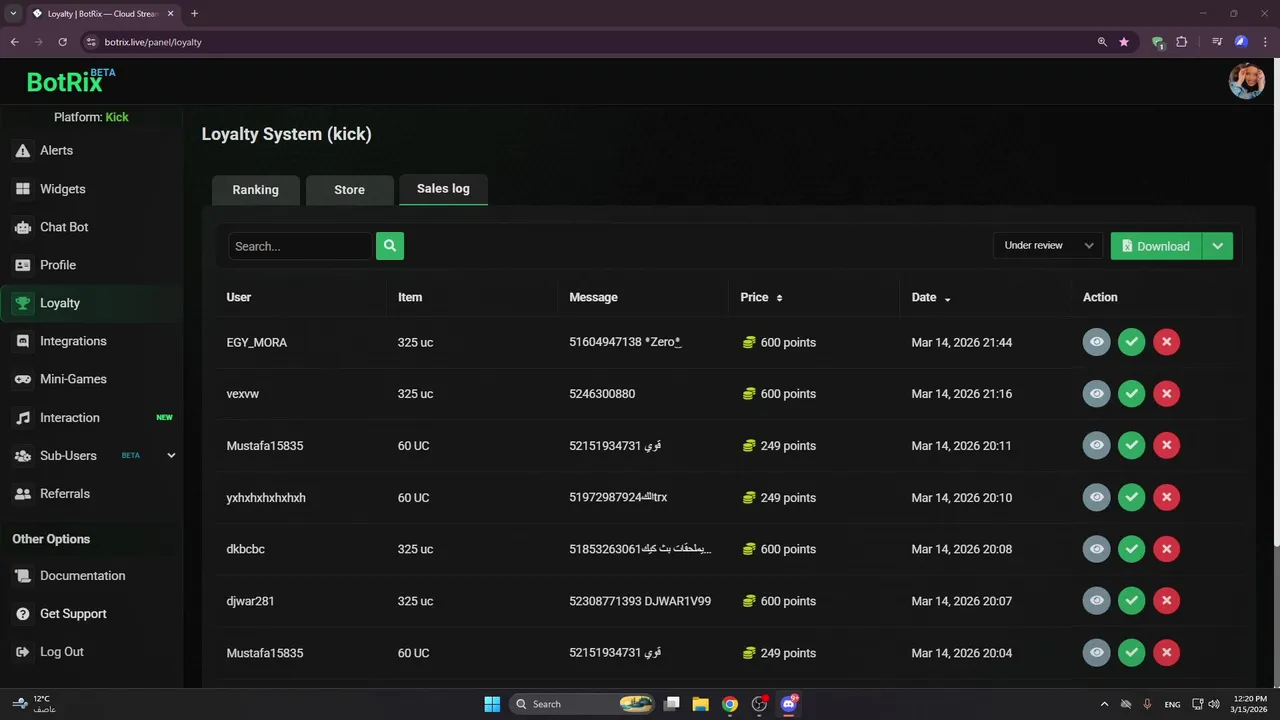
Task: Click message 52308771393 DJWAR1V99
Action: pyautogui.click(x=640, y=601)
